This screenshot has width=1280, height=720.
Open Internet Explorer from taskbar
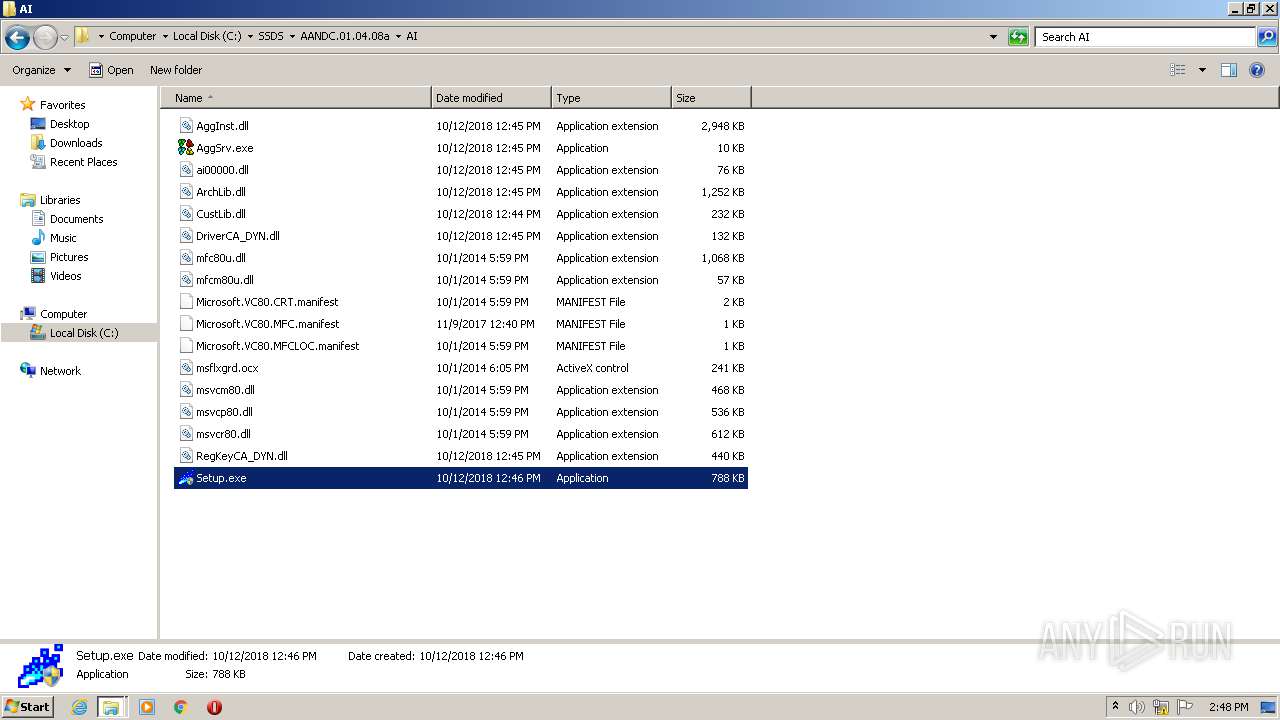click(x=79, y=707)
